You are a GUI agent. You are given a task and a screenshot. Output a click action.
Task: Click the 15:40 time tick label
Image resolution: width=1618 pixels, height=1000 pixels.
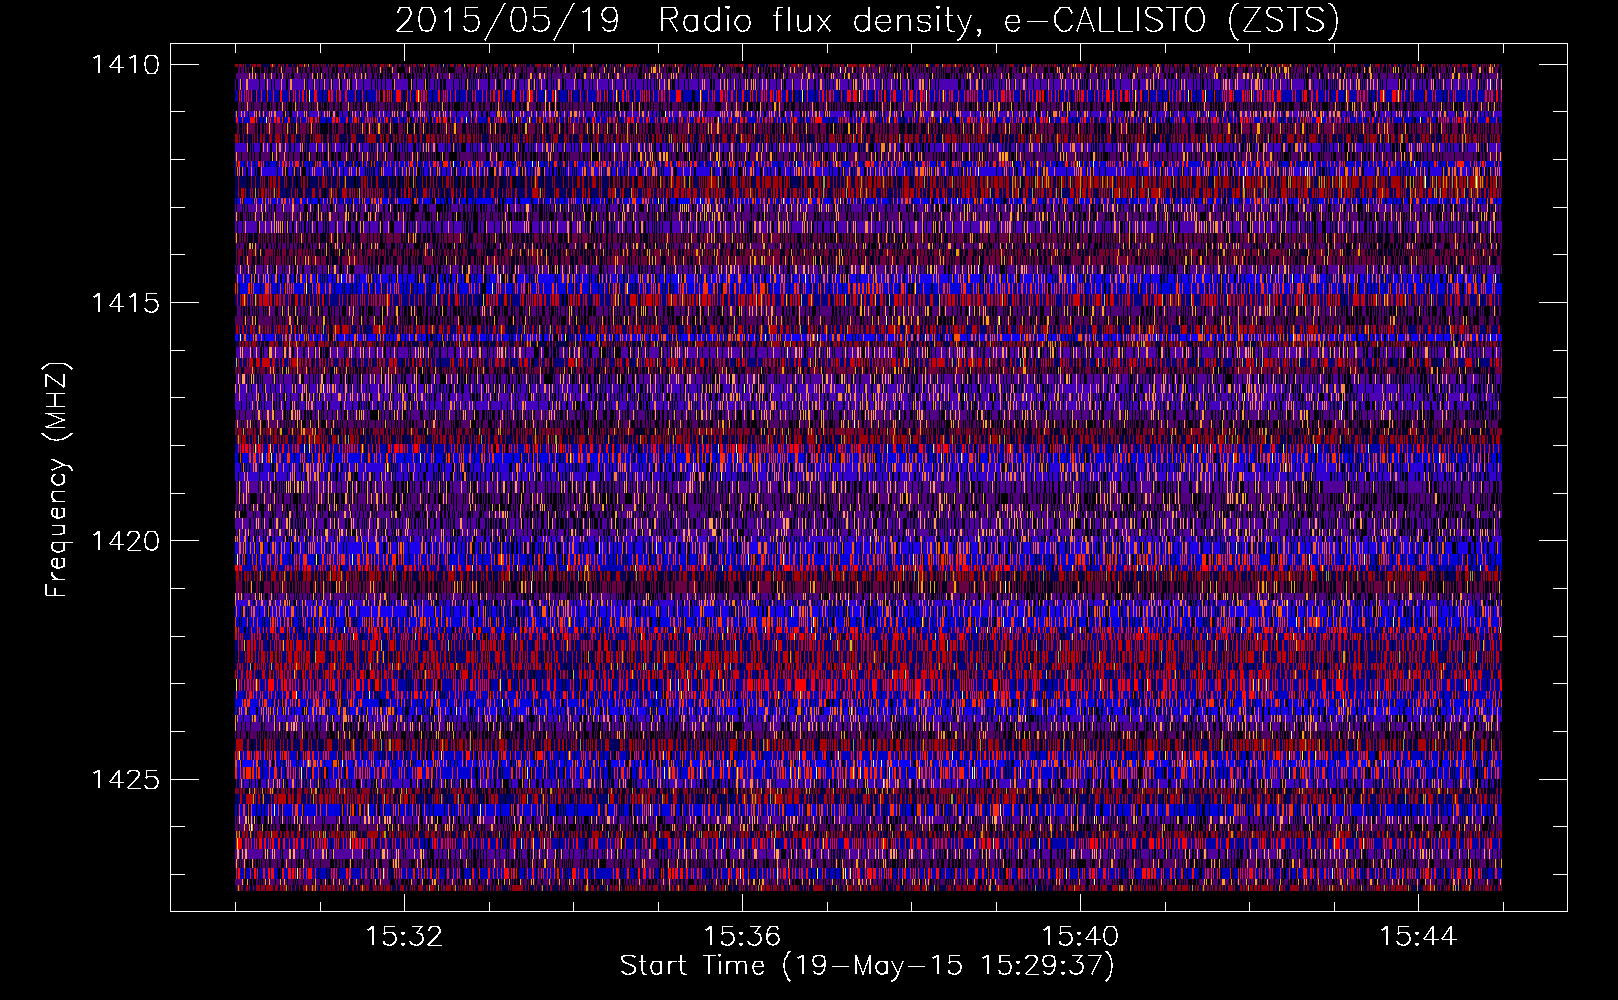point(1080,937)
